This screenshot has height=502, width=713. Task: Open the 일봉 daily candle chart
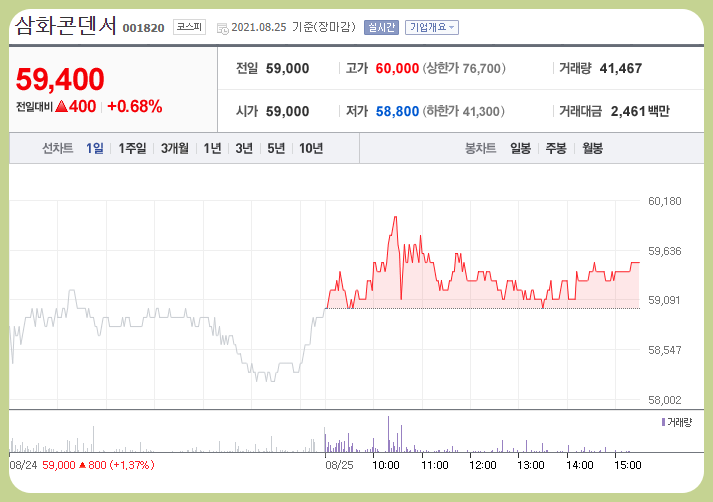point(520,148)
